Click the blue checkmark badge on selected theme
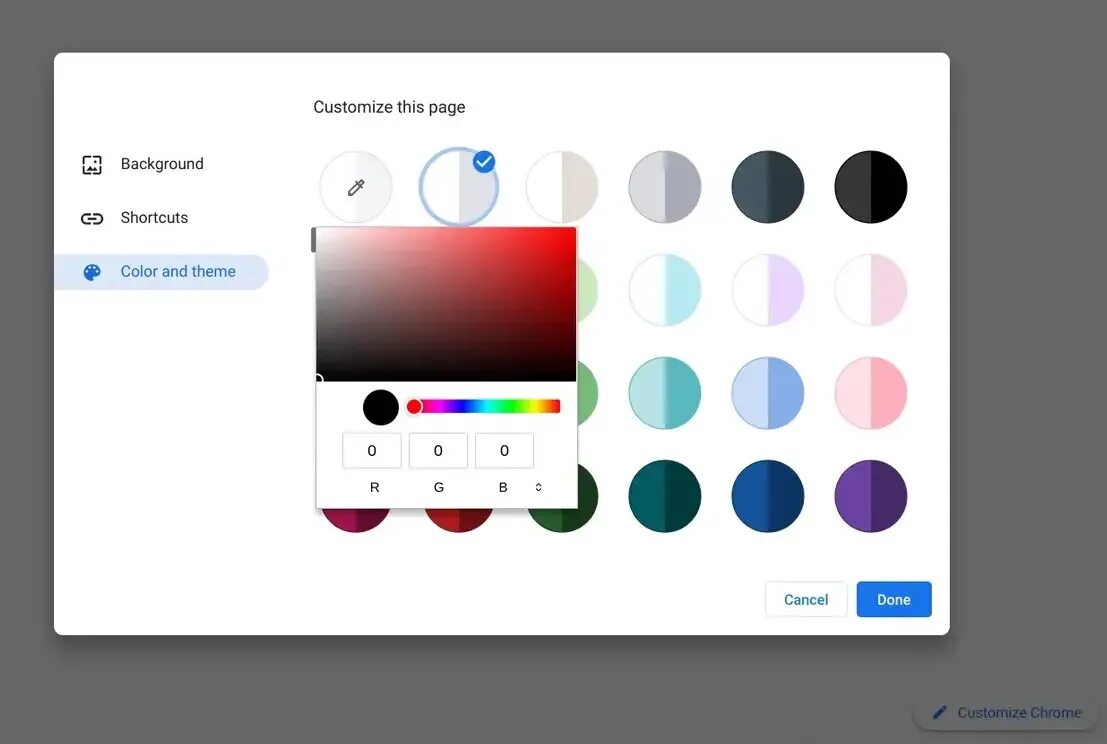 pos(484,162)
